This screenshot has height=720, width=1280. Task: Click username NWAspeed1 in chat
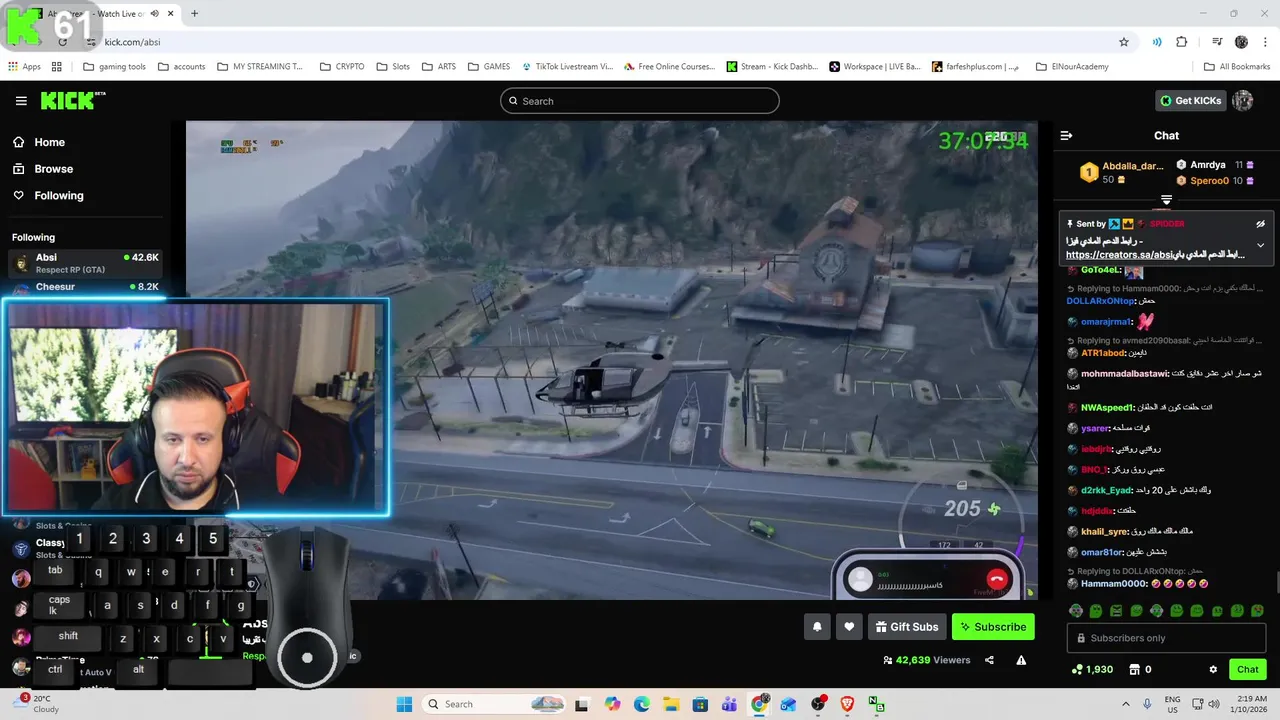(1107, 408)
